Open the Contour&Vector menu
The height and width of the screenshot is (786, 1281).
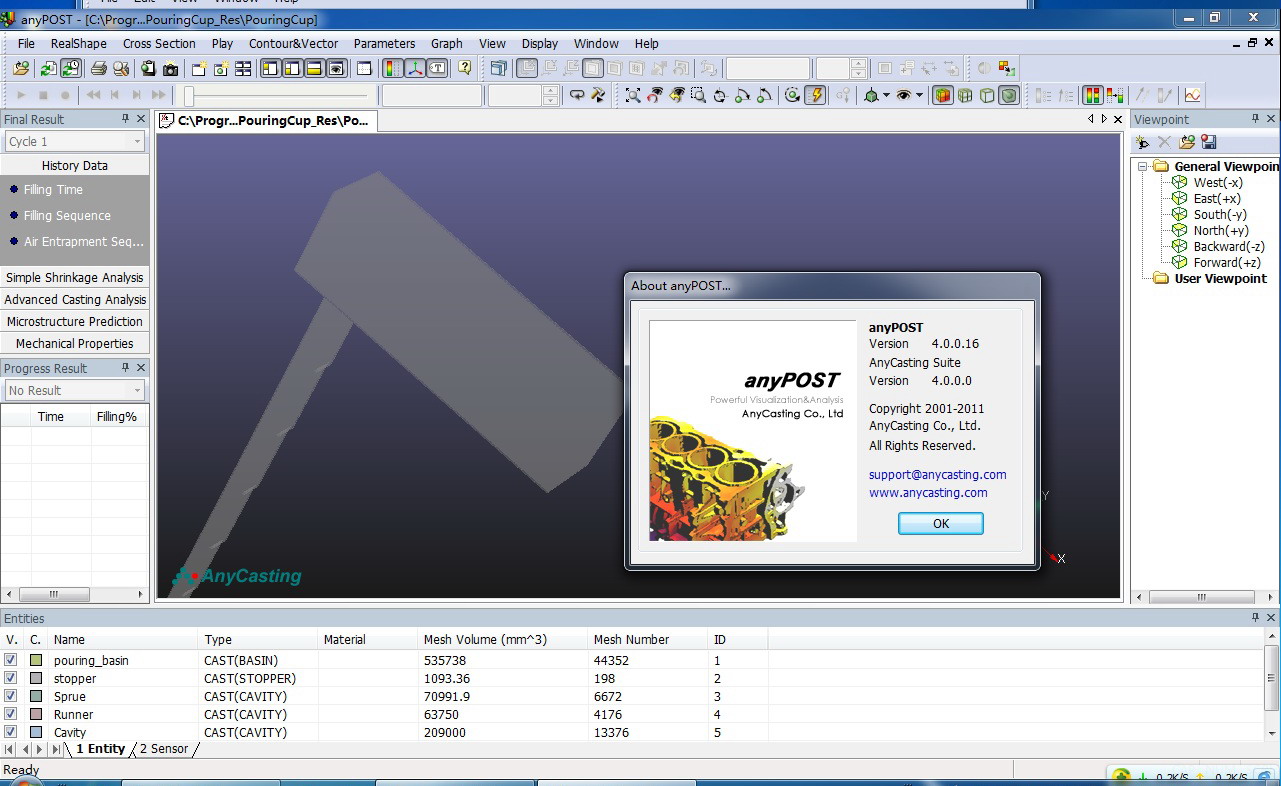293,43
